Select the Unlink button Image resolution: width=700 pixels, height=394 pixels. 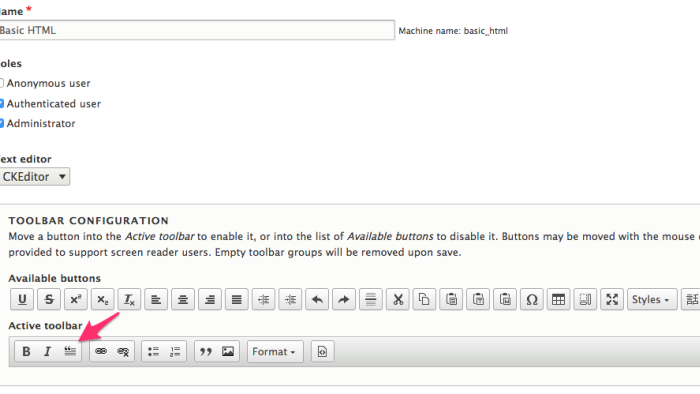pyautogui.click(x=123, y=352)
